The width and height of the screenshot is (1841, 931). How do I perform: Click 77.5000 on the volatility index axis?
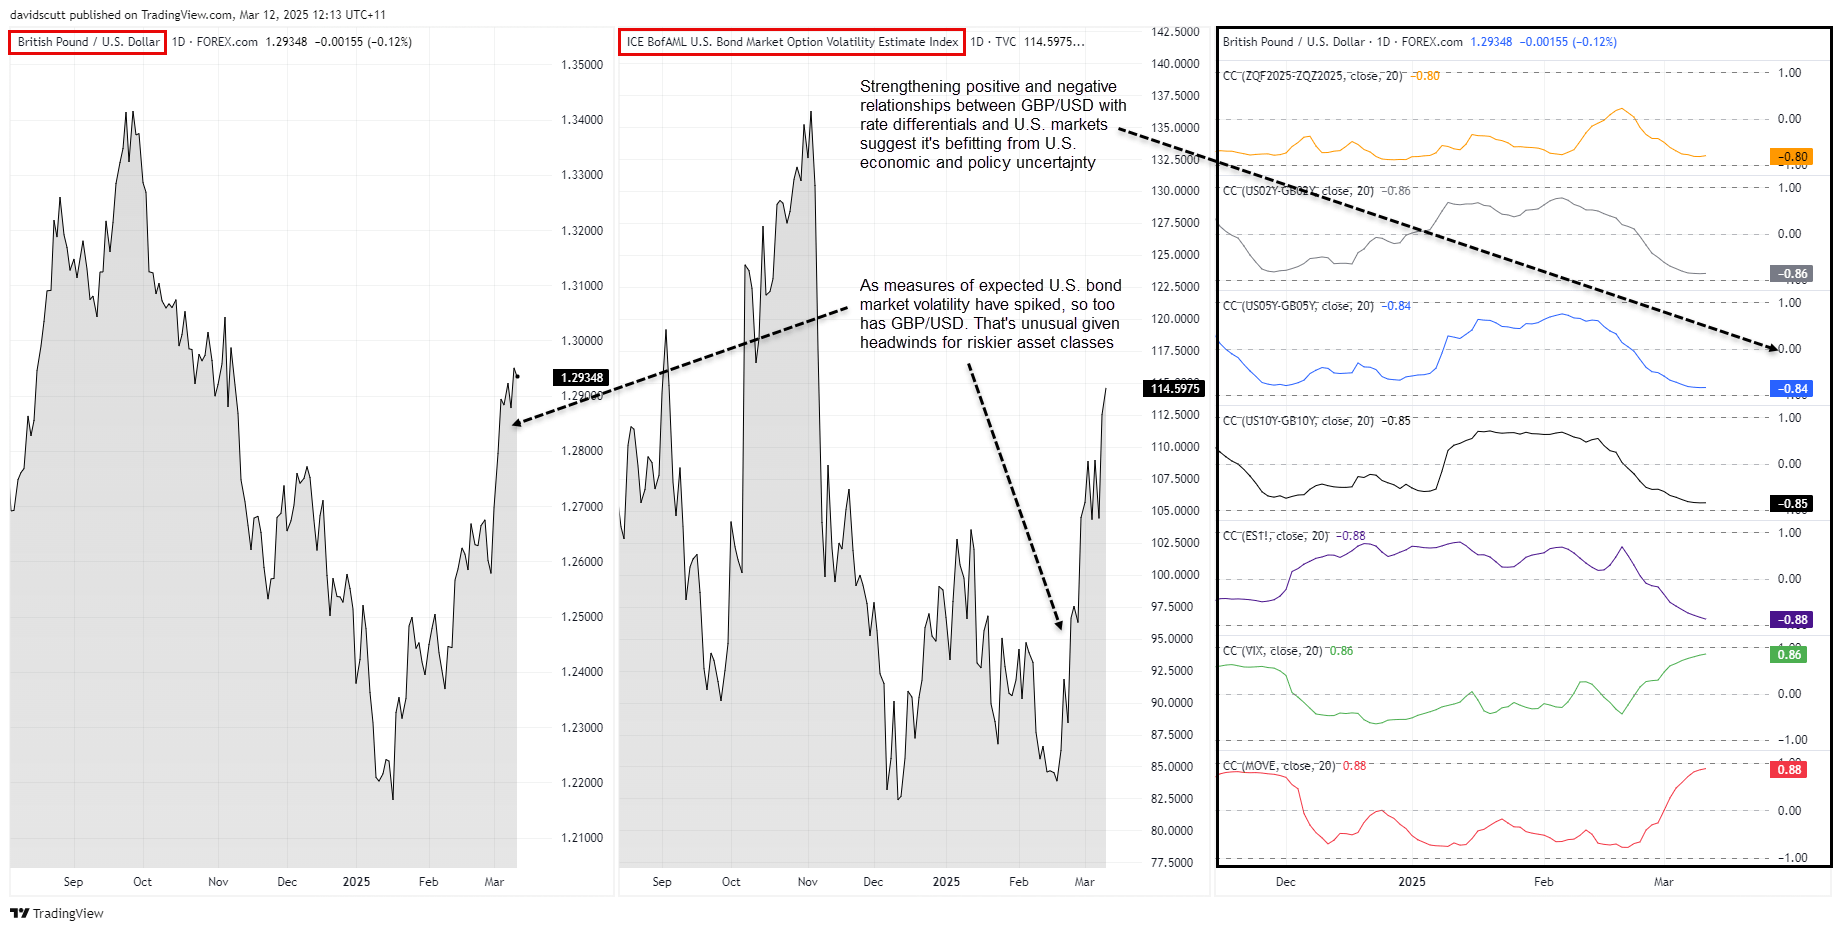click(1172, 863)
